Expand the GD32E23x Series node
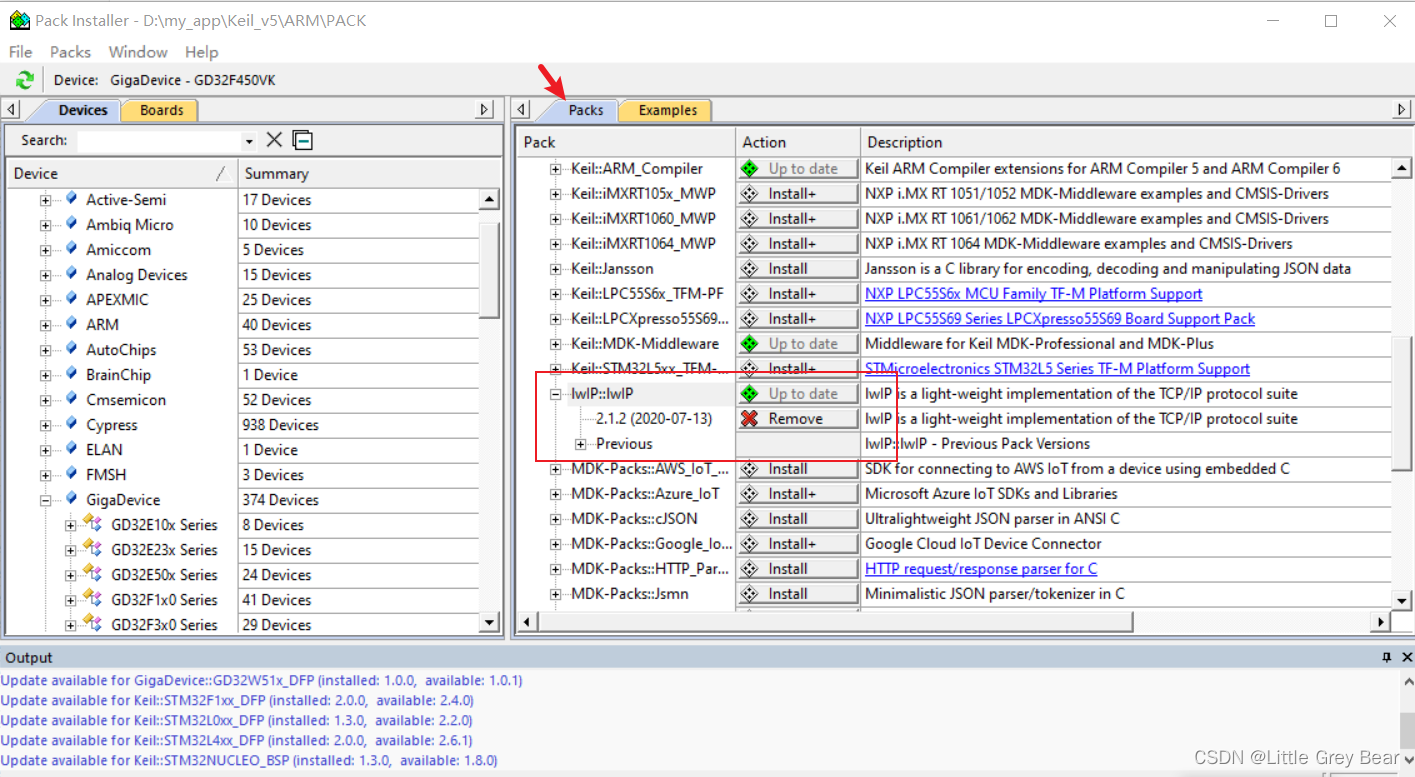The image size is (1415, 777). tap(70, 550)
